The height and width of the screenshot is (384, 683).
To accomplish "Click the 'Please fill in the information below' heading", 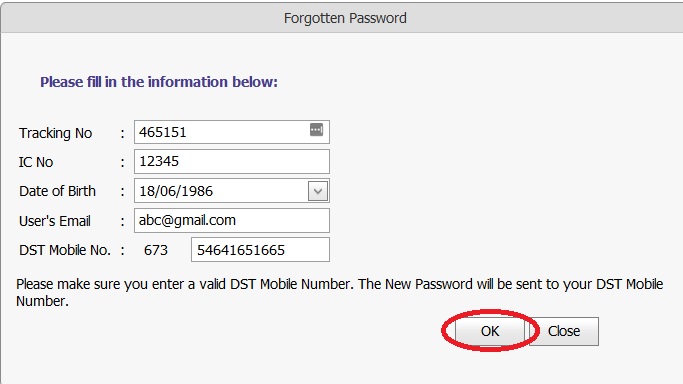I will coord(159,82).
